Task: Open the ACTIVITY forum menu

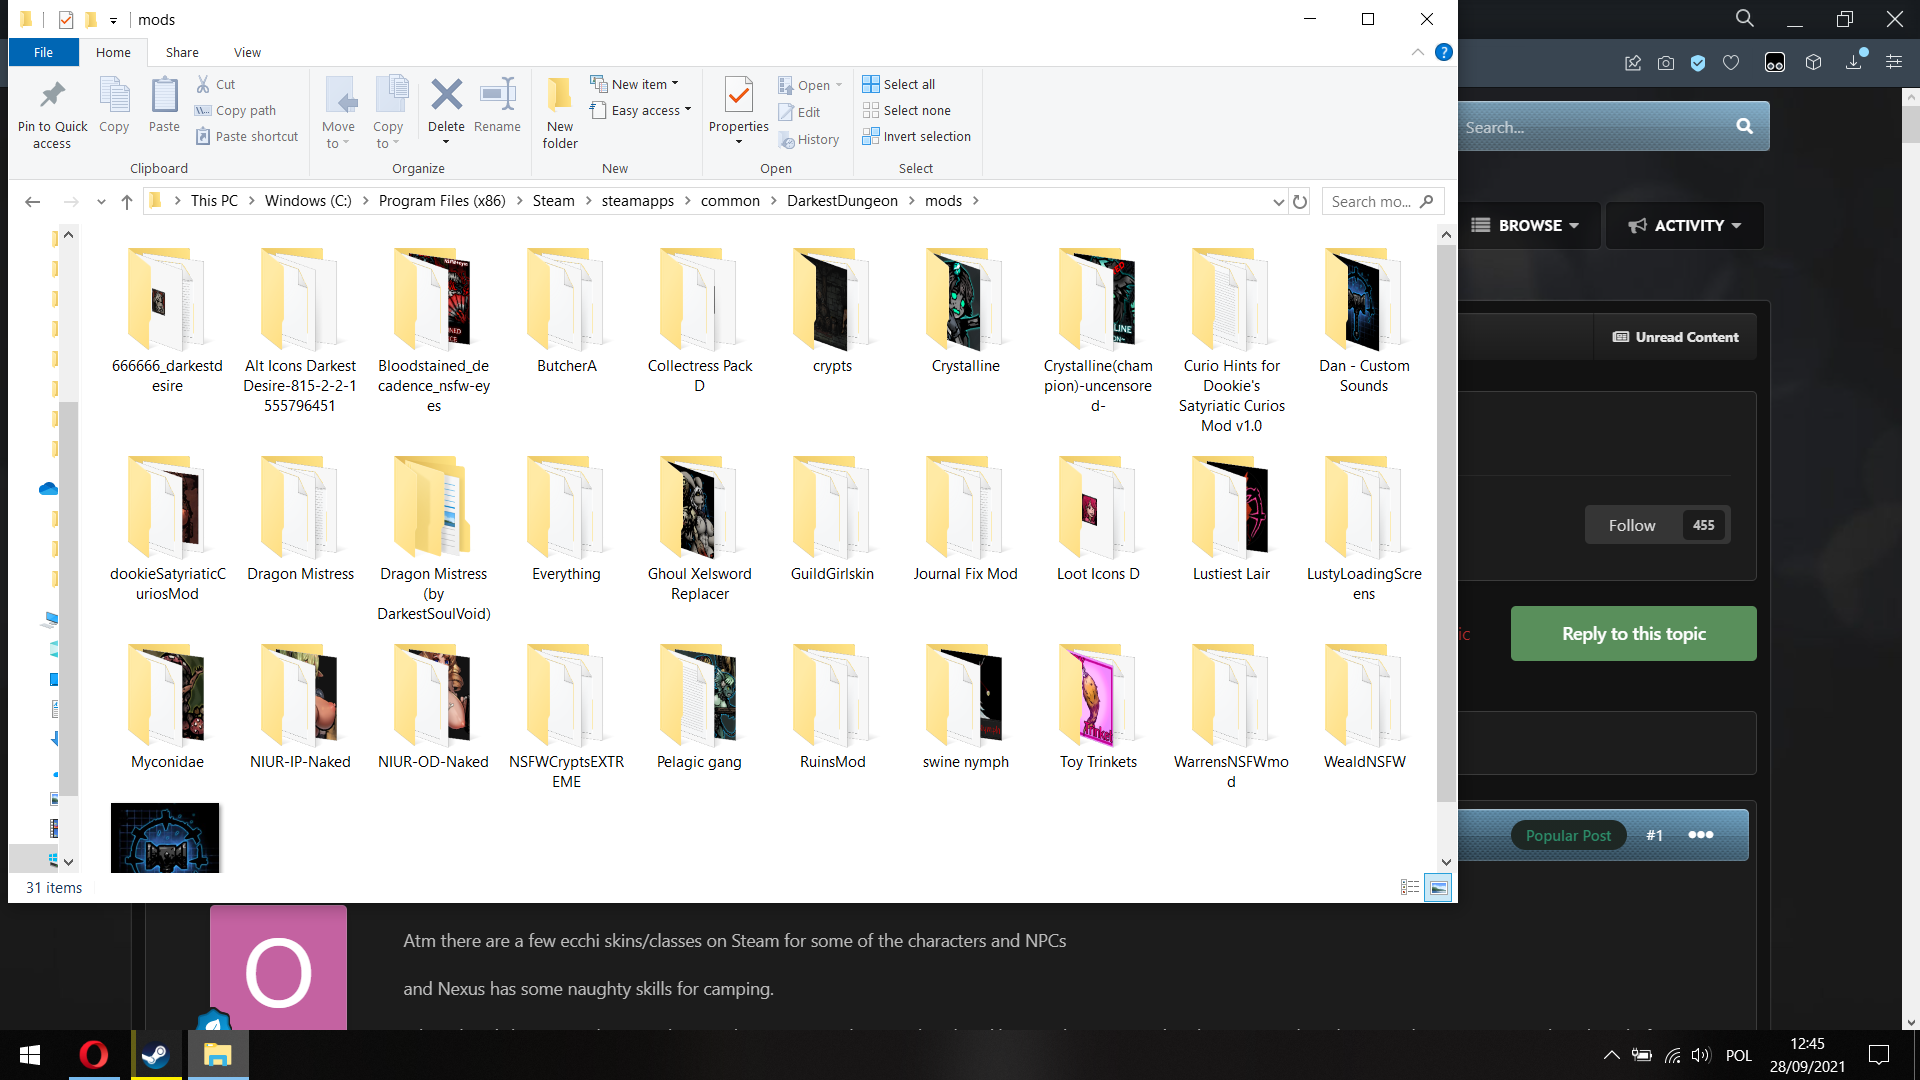Action: point(1685,226)
